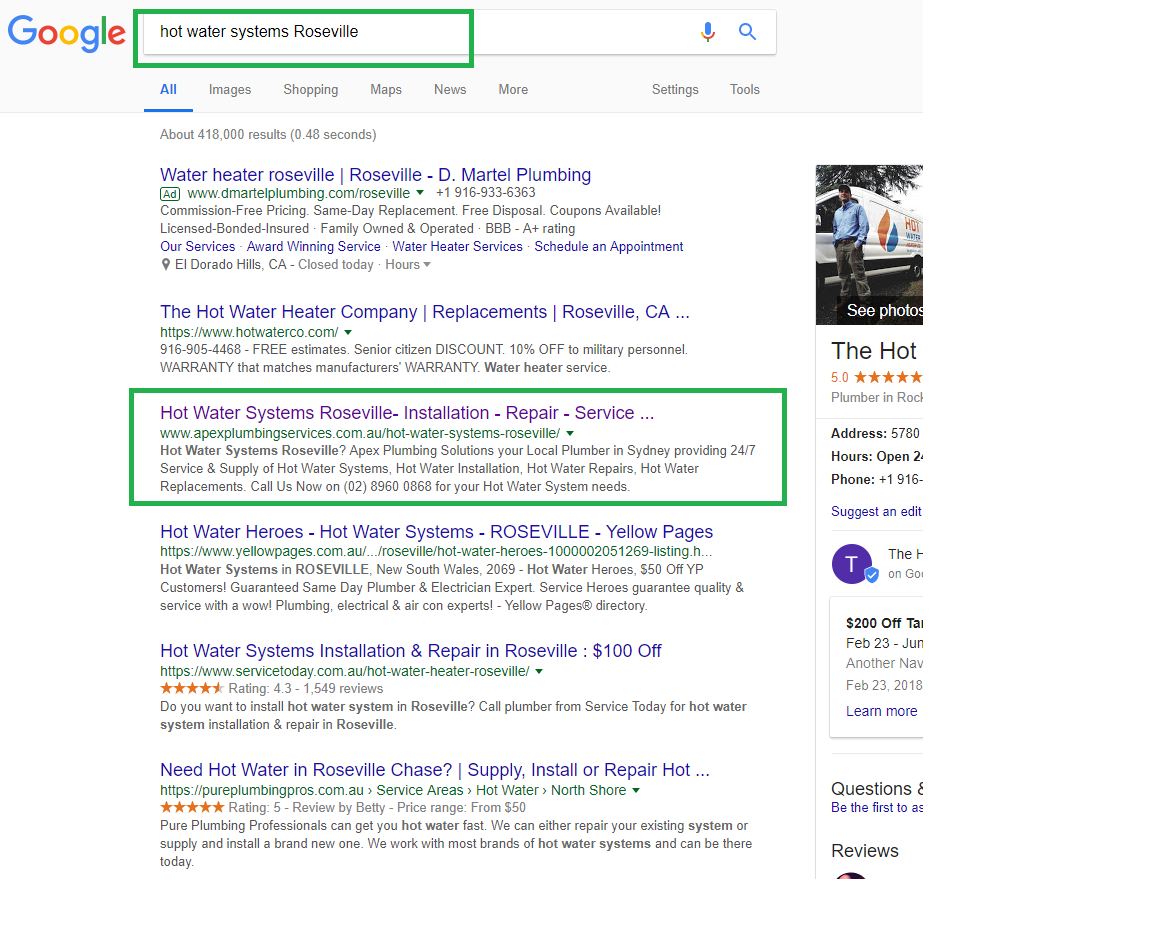Click the purple T profile avatar
Screen dimensions: 1156x938
tap(852, 564)
